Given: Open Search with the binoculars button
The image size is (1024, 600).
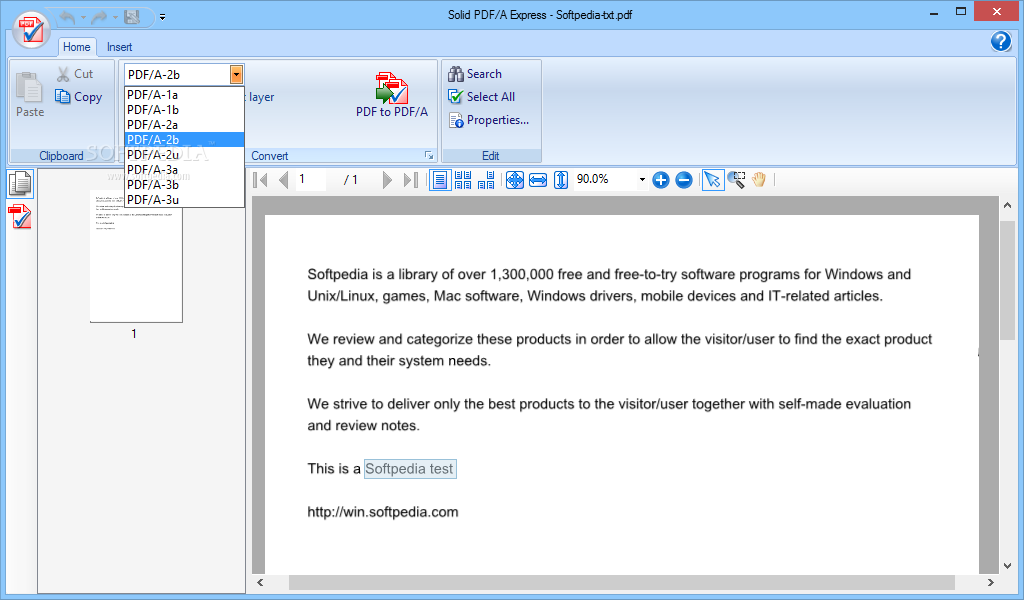Looking at the screenshot, I should (475, 74).
